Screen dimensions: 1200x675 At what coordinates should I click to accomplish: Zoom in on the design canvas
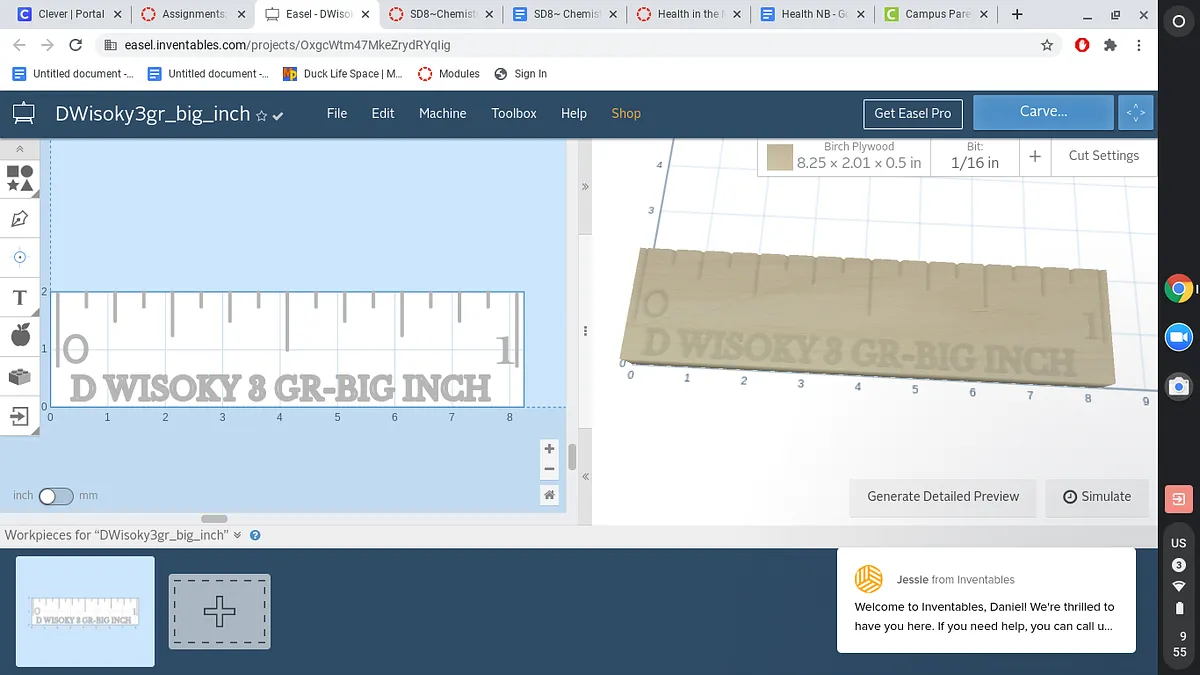point(549,449)
